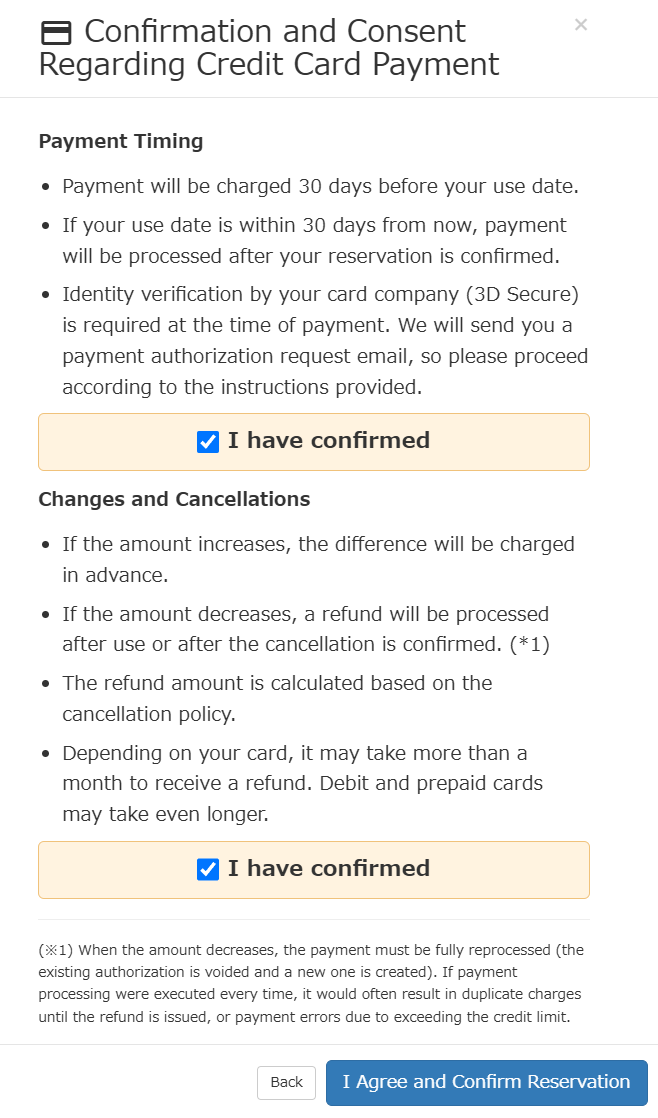Click the dialog title about Credit Card Payment
Viewport: 658px width, 1118px height.
point(269,48)
